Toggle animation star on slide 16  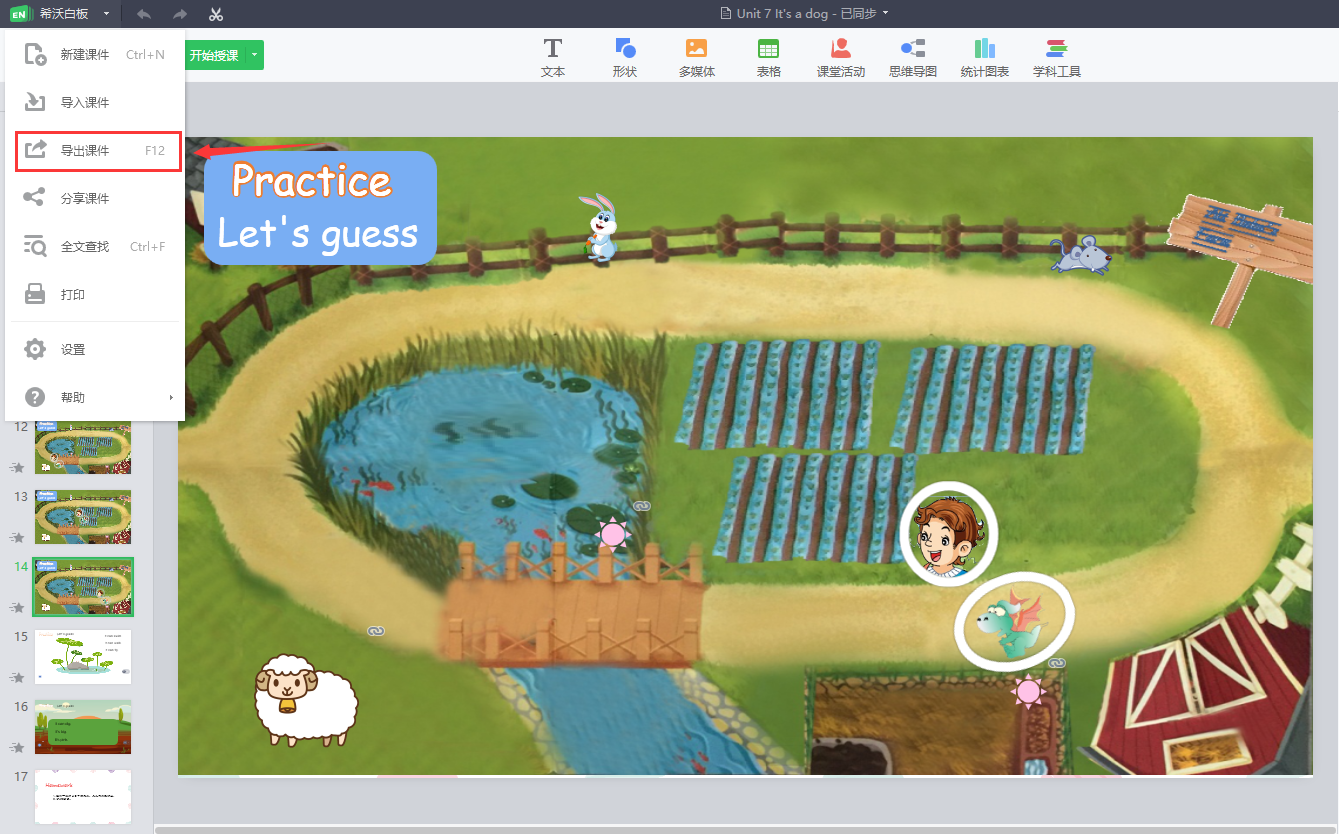(x=17, y=747)
